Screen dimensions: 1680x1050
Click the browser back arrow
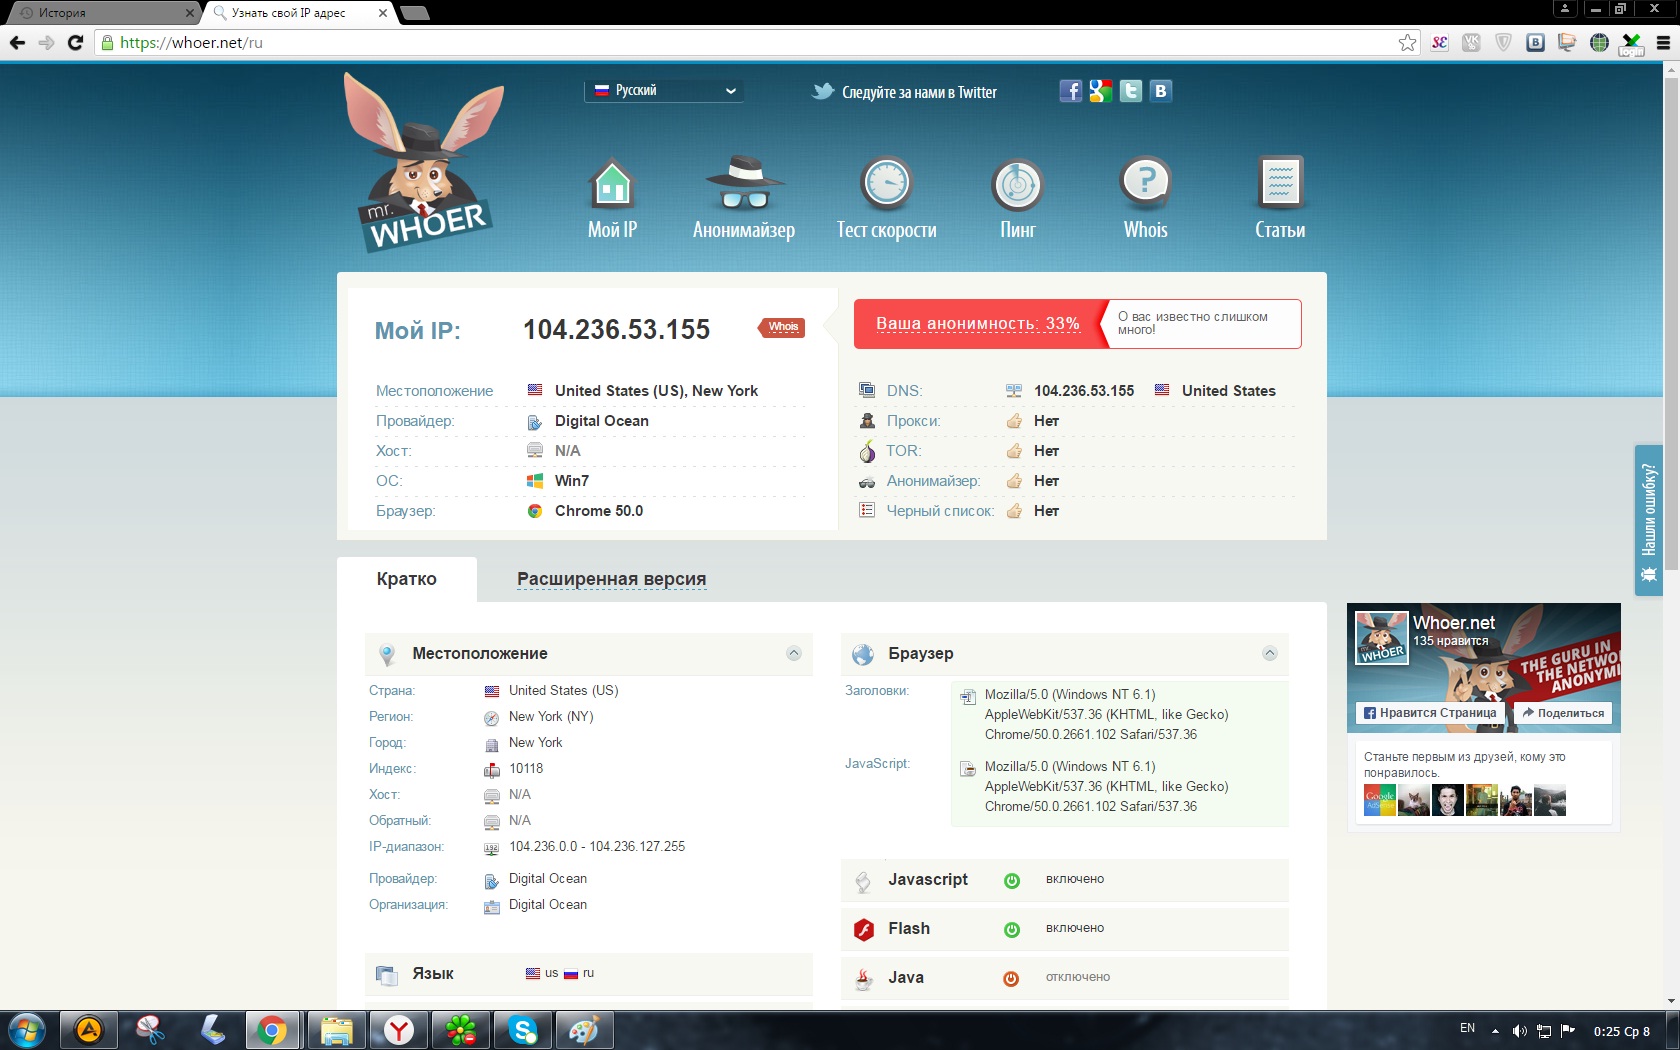17,42
